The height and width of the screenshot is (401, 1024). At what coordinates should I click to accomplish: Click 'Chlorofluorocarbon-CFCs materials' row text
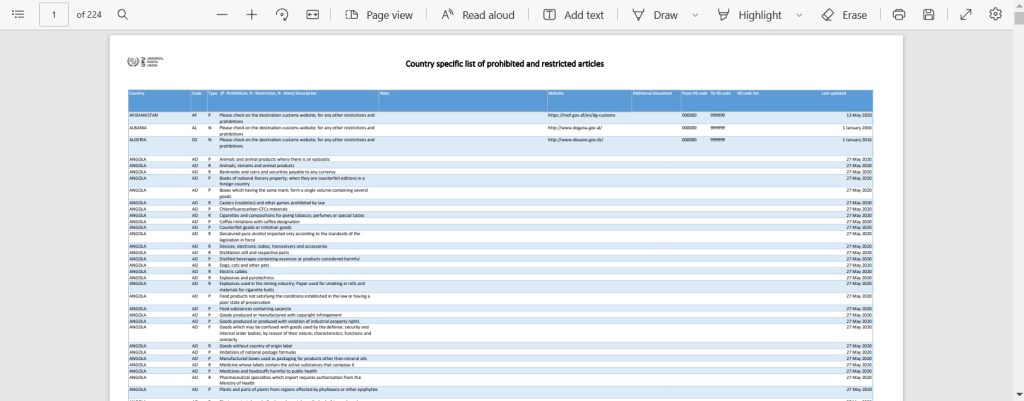coord(253,209)
